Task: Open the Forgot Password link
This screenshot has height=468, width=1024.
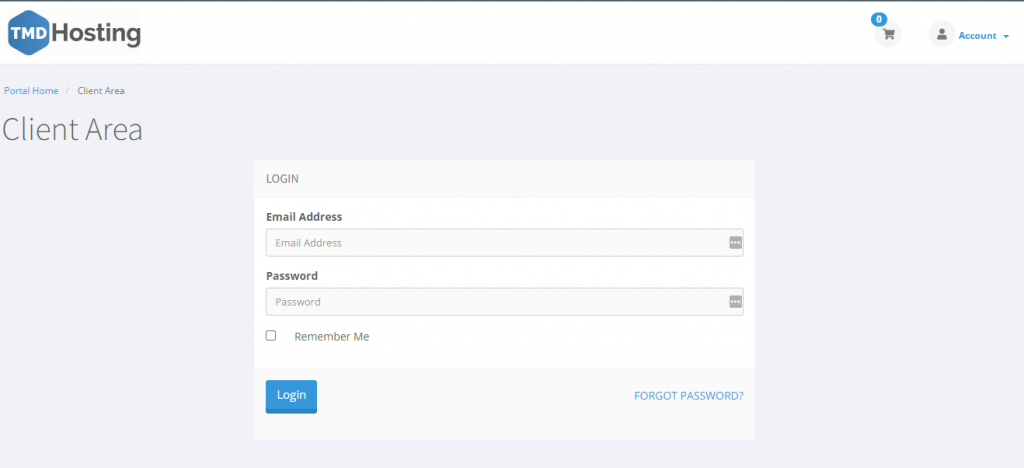Action: click(x=688, y=396)
